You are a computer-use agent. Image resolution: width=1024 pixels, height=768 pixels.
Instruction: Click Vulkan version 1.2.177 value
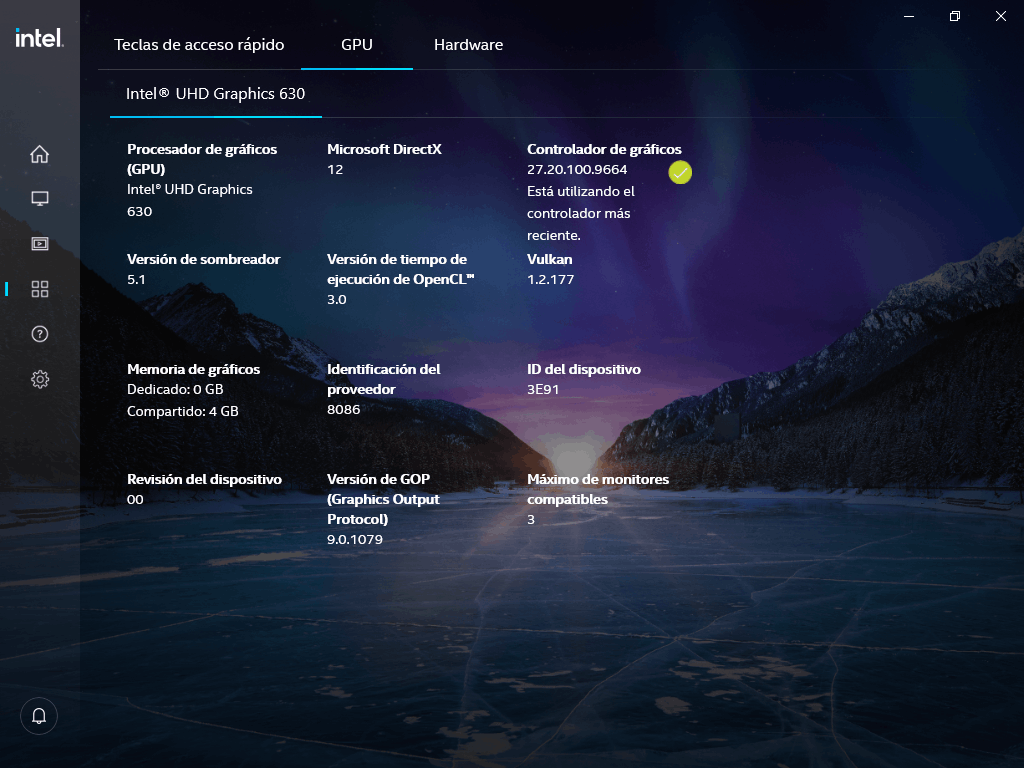pyautogui.click(x=551, y=280)
